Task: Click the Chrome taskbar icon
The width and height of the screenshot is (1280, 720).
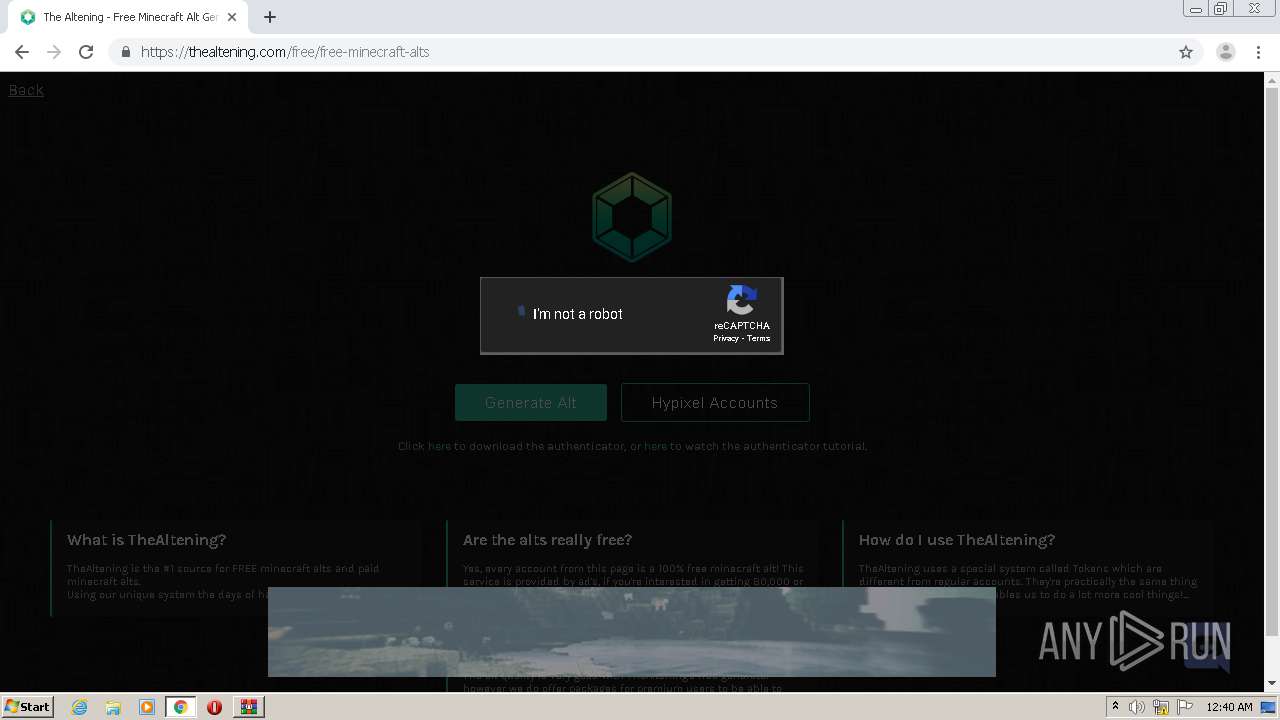Action: coord(180,707)
